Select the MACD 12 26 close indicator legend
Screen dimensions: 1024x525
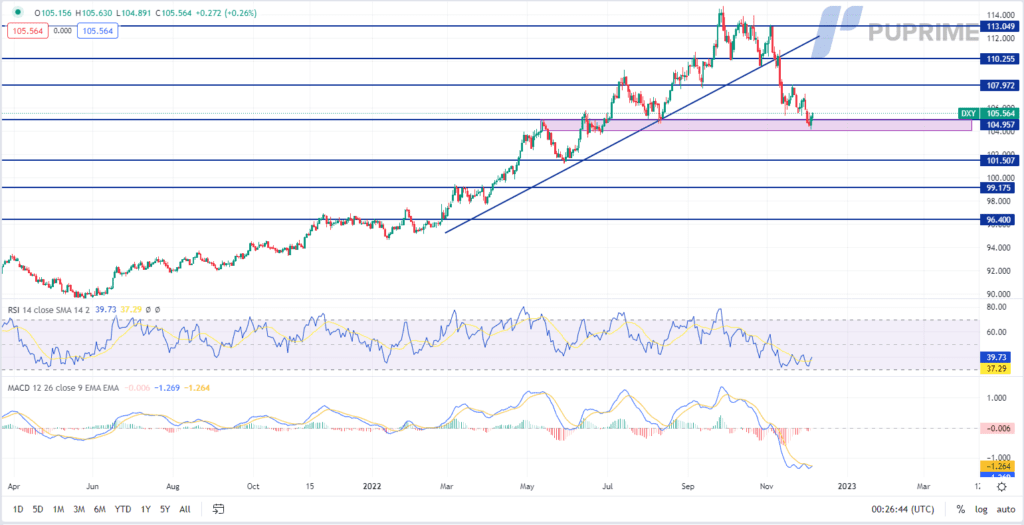coord(63,388)
